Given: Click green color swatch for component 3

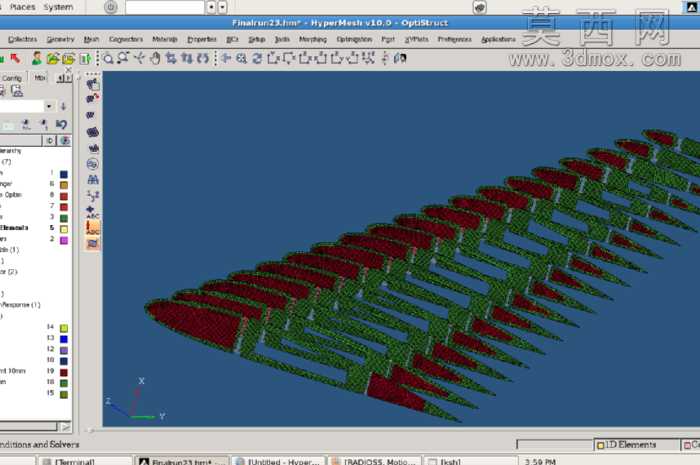Looking at the screenshot, I should 64,218.
